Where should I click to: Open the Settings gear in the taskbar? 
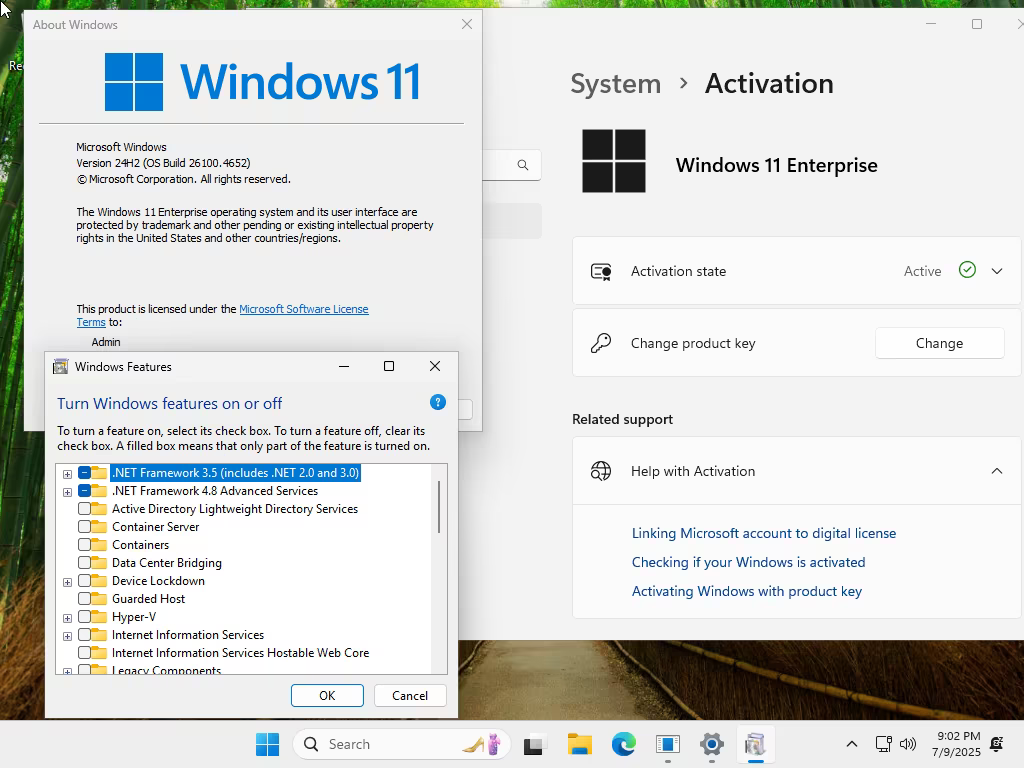[x=711, y=744]
